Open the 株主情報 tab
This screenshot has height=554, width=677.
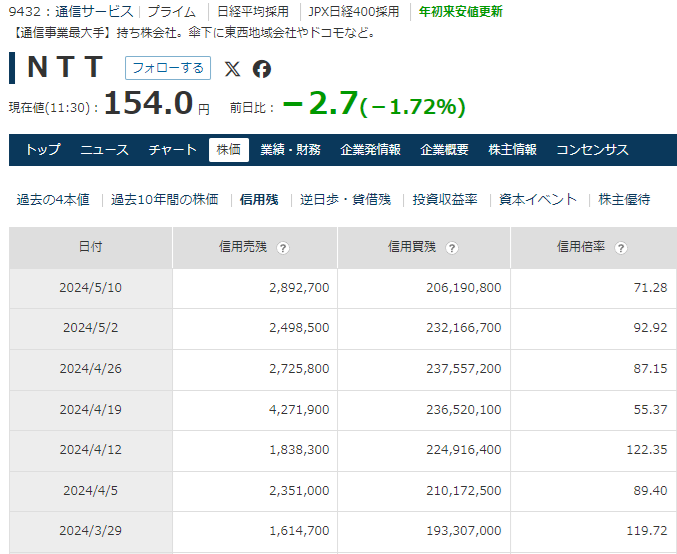[512, 150]
